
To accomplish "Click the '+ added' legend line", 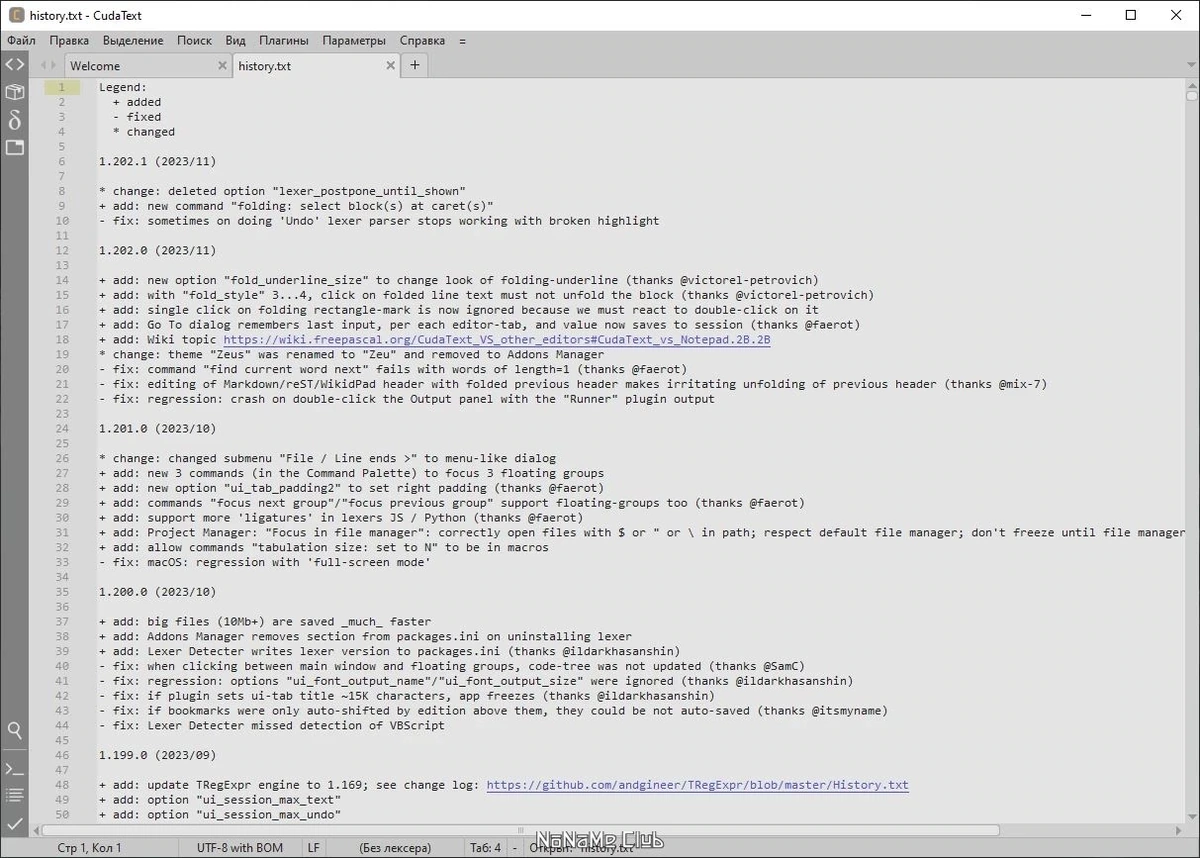I will tap(137, 102).
